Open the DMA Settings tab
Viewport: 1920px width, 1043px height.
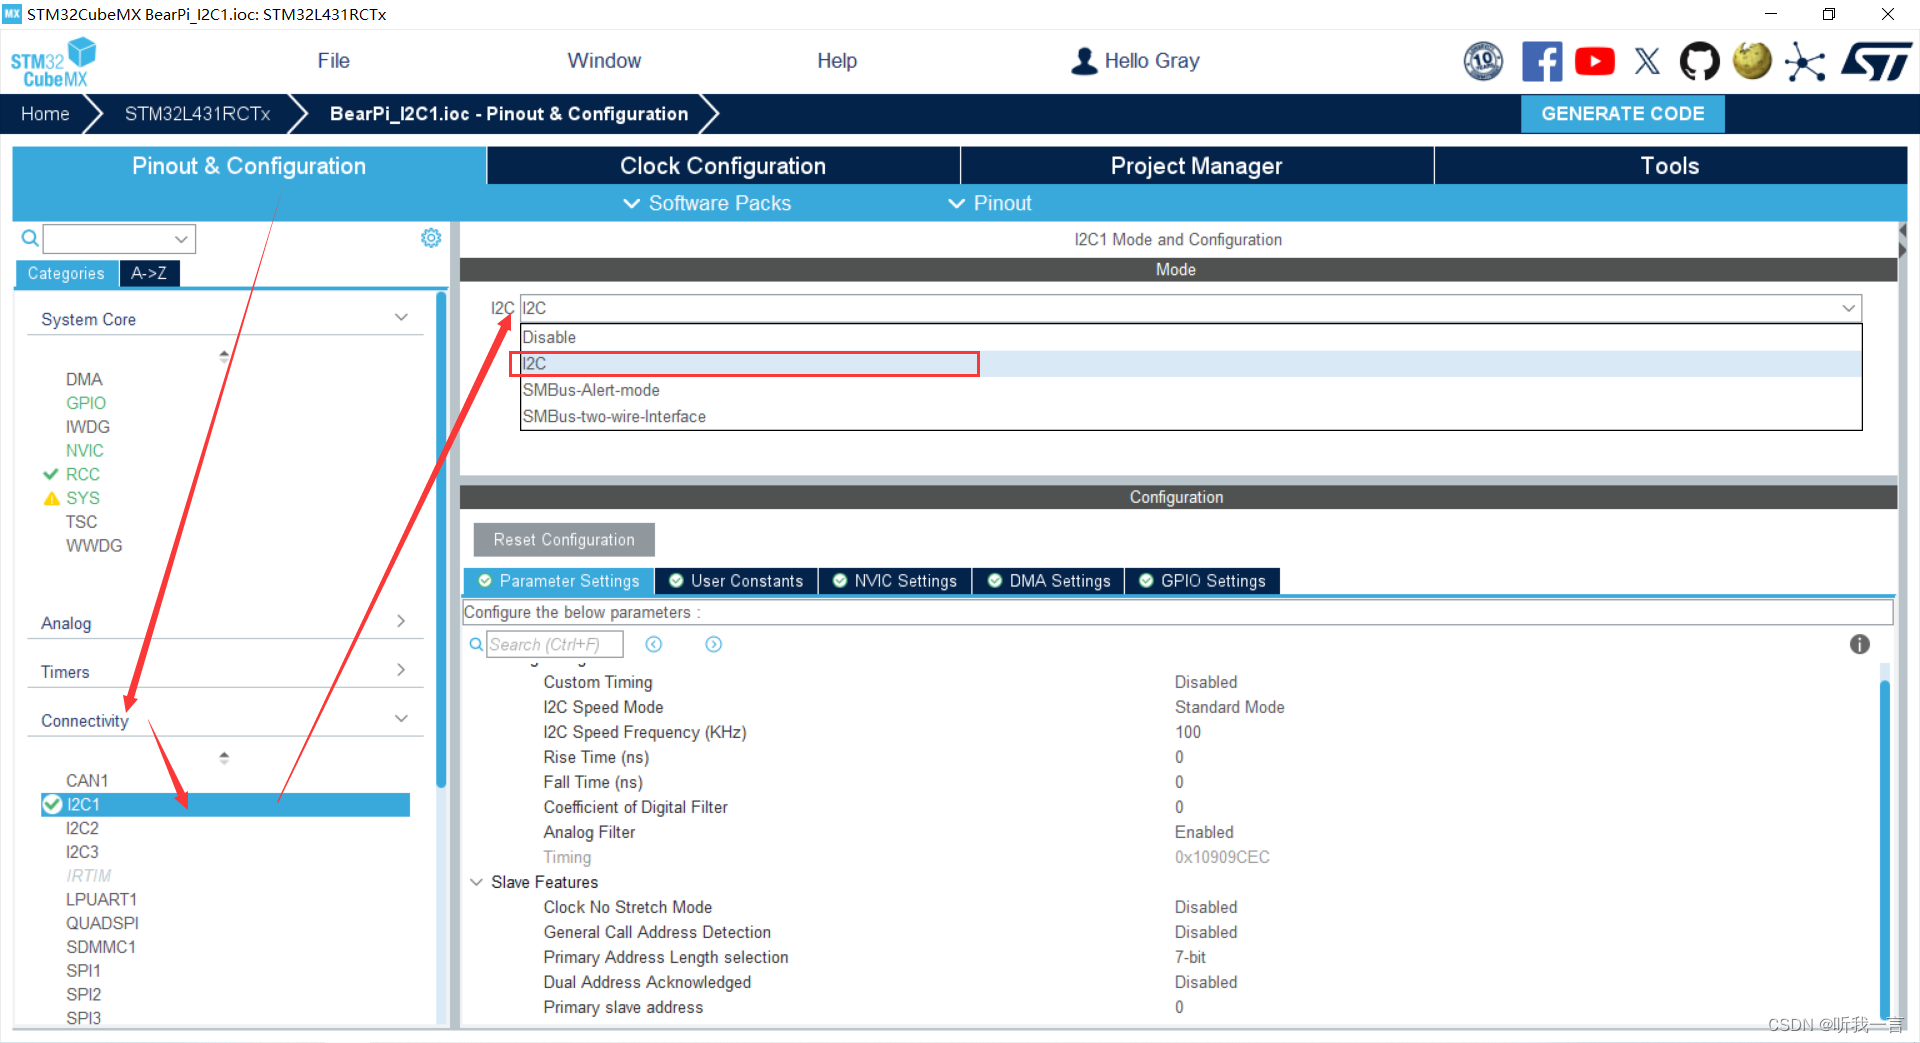1049,581
